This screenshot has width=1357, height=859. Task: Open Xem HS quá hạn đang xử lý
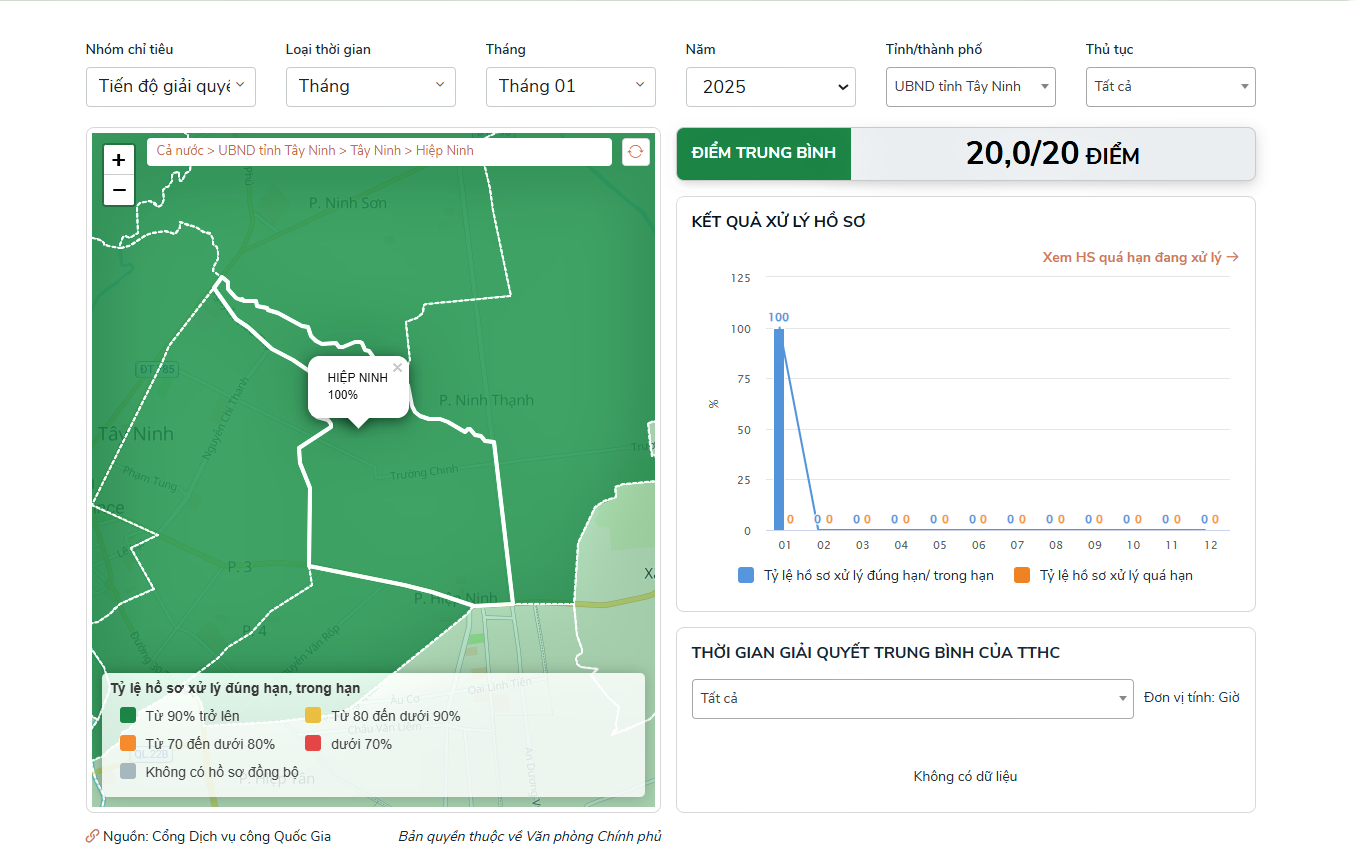pyautogui.click(x=1141, y=257)
